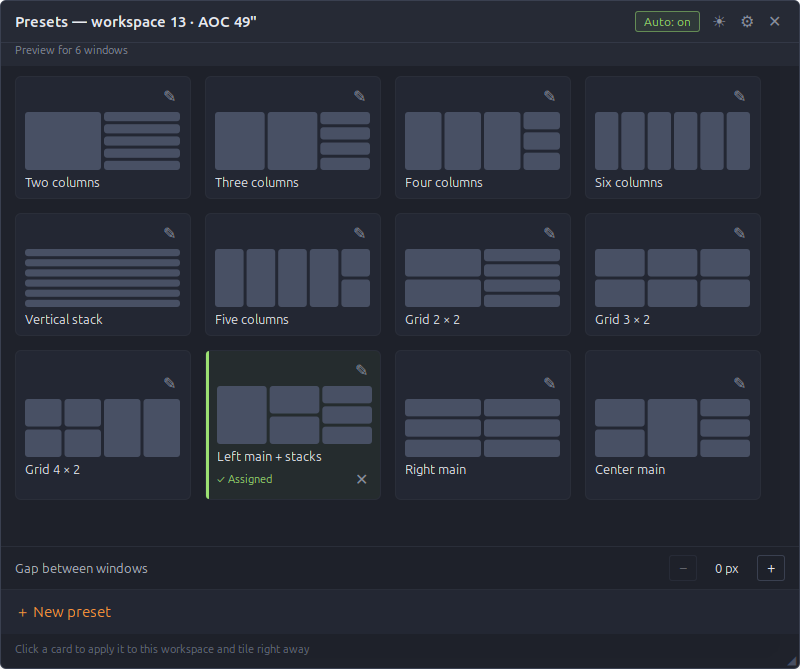Edit the Grid 2 × 2 preset
This screenshot has width=800, height=669.
(x=549, y=233)
